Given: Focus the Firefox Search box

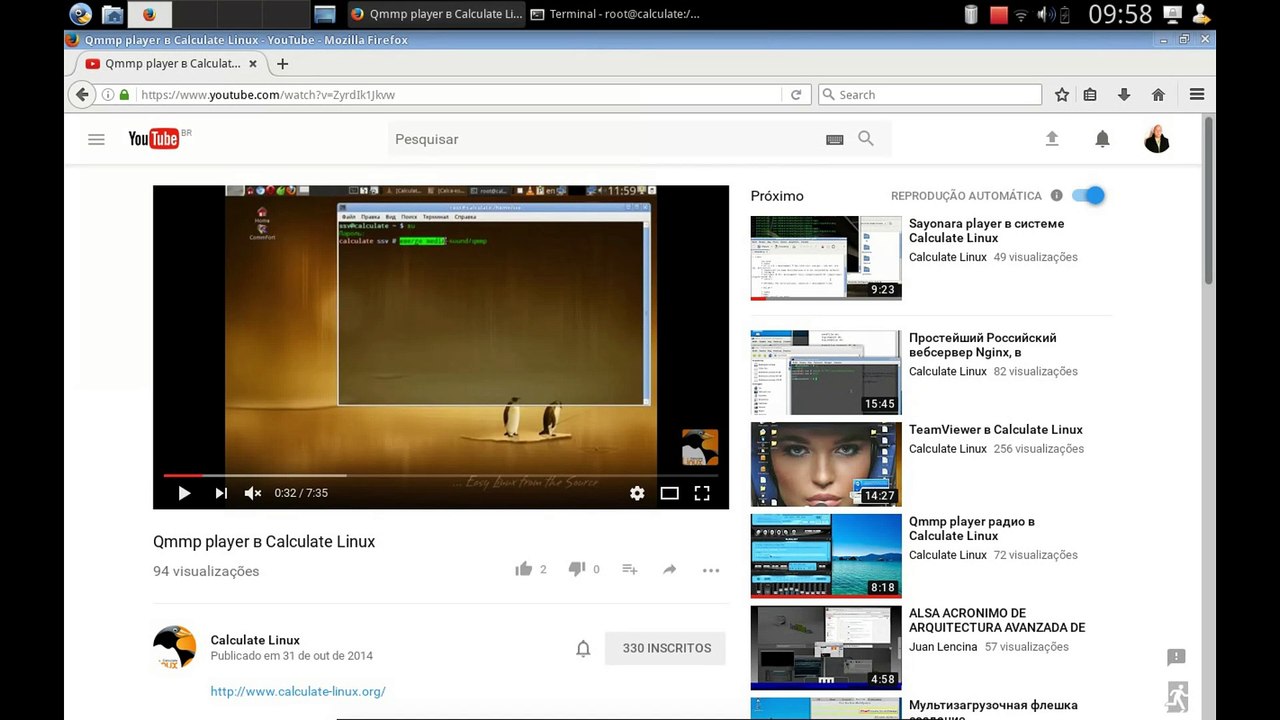Looking at the screenshot, I should tap(930, 95).
